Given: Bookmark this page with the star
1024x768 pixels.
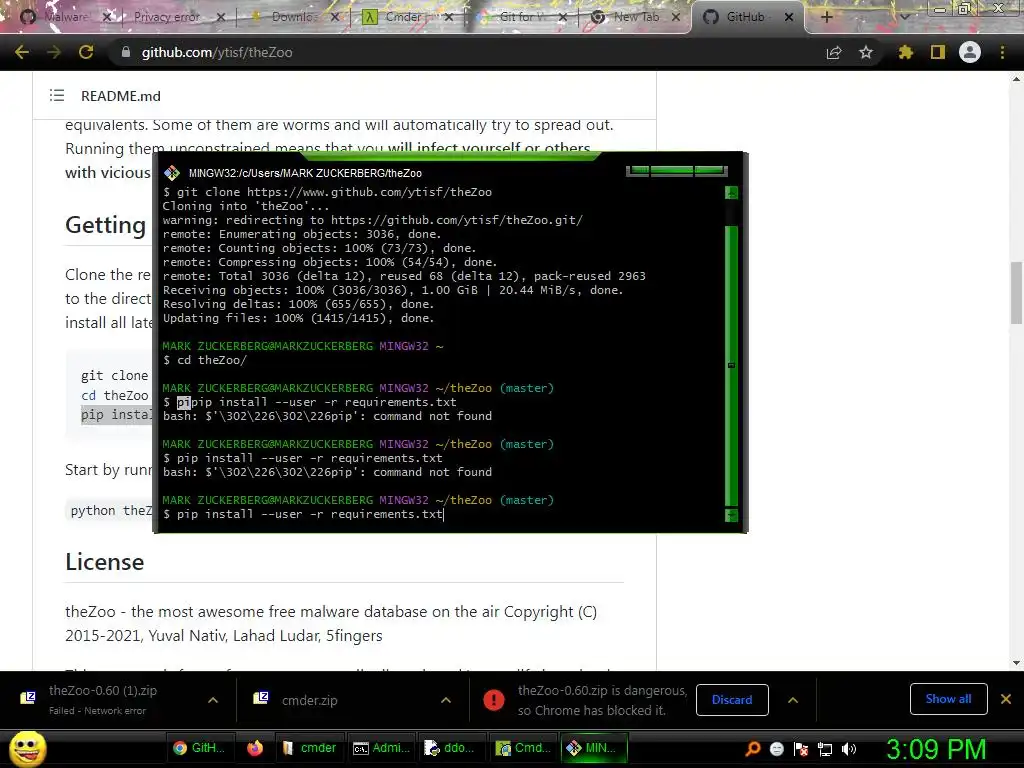Looking at the screenshot, I should [x=866, y=52].
